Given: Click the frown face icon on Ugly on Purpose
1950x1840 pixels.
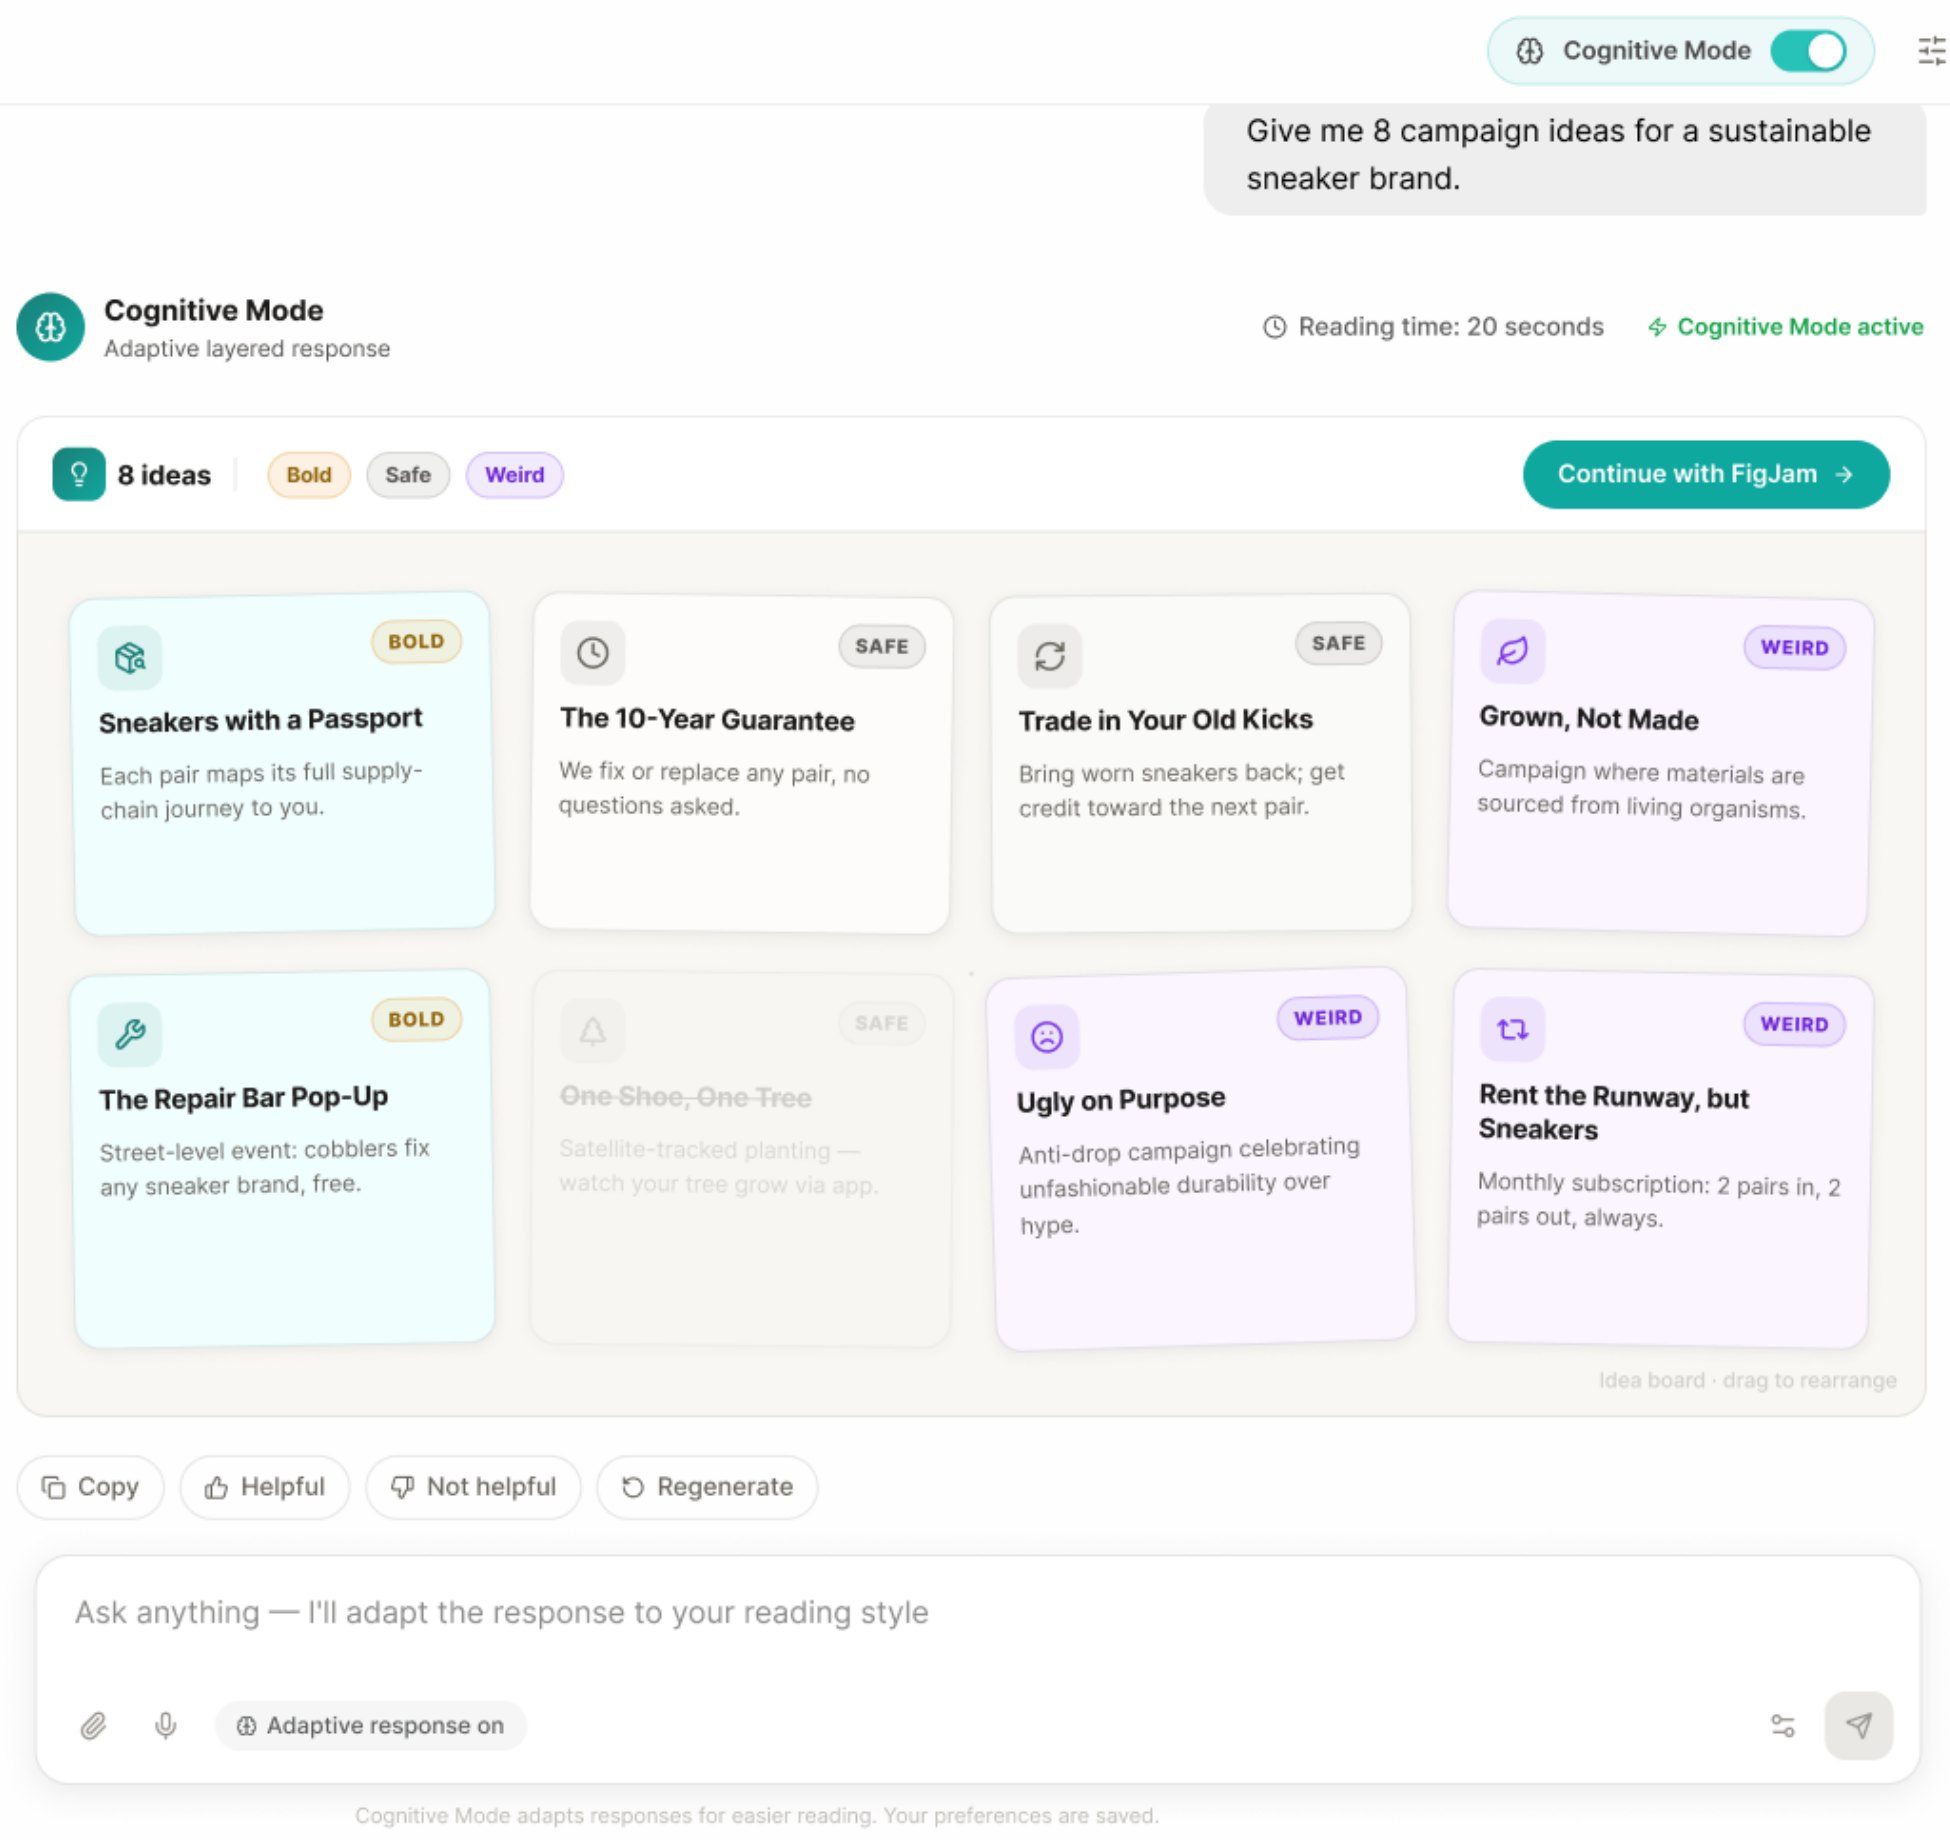Looking at the screenshot, I should pyautogui.click(x=1047, y=1037).
